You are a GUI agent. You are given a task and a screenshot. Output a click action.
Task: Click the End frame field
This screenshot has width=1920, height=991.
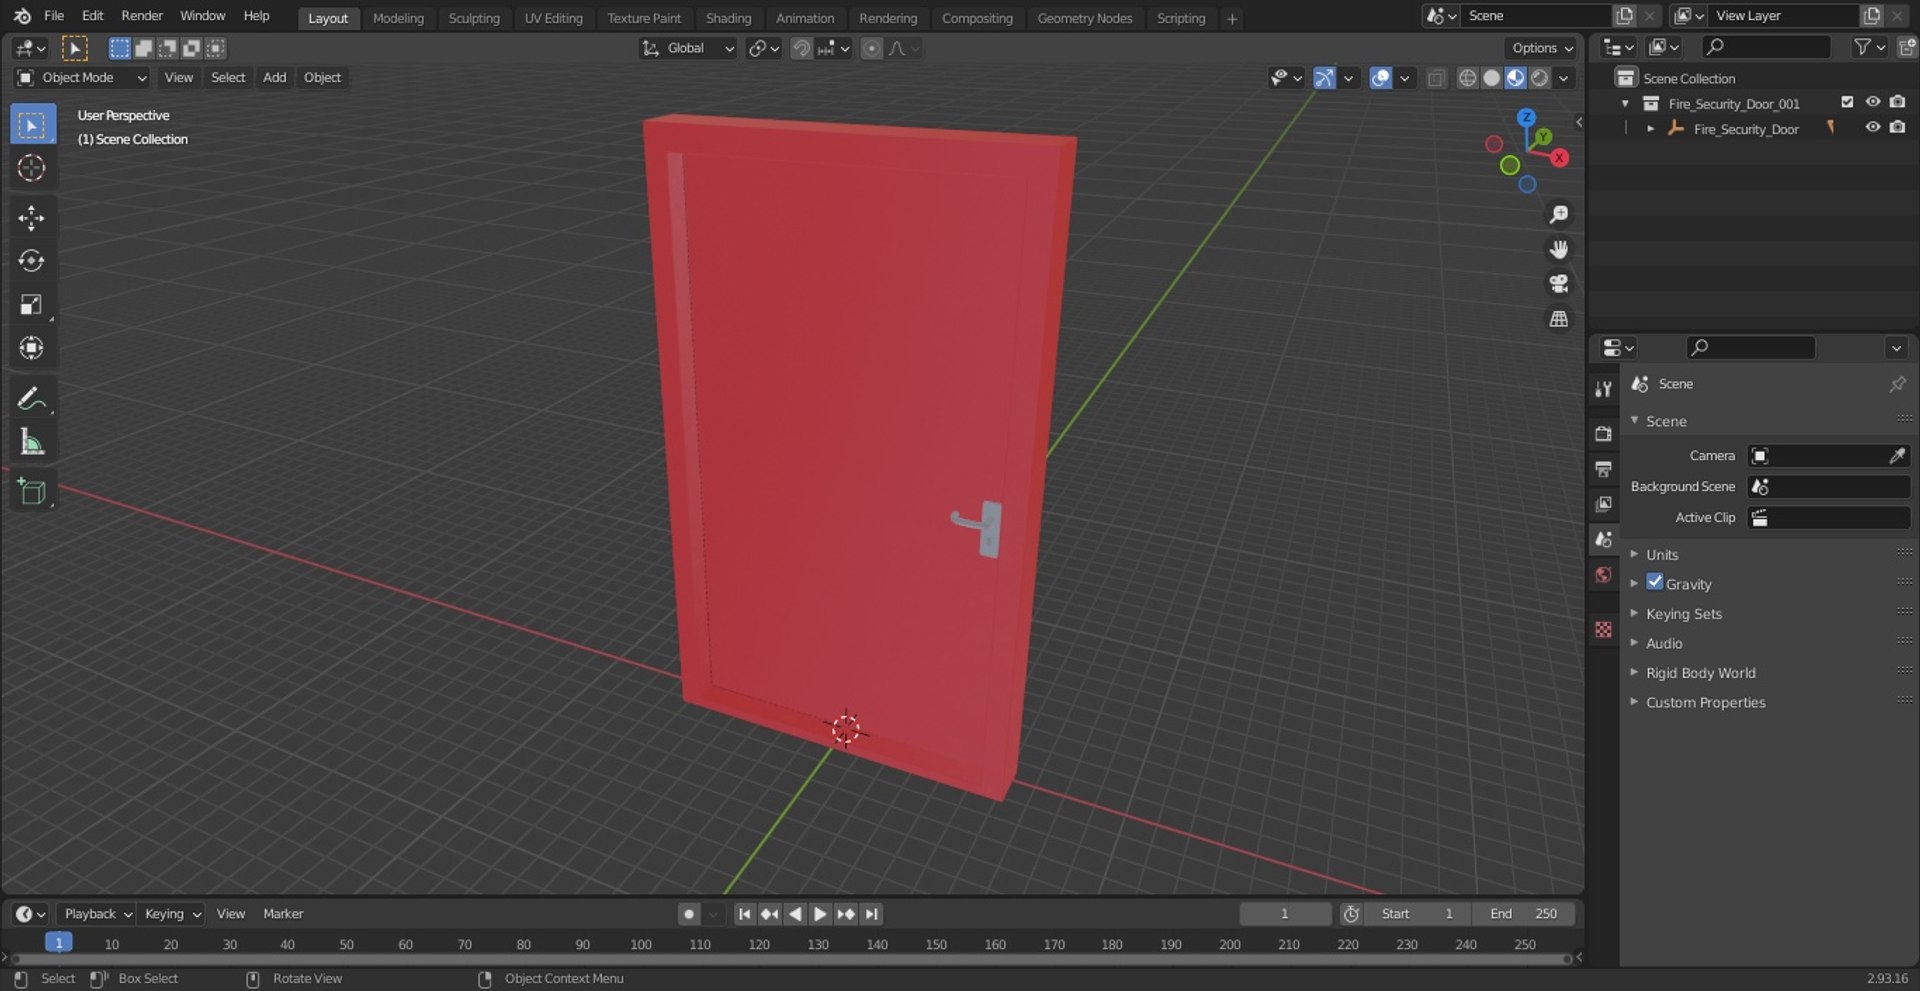click(1523, 914)
